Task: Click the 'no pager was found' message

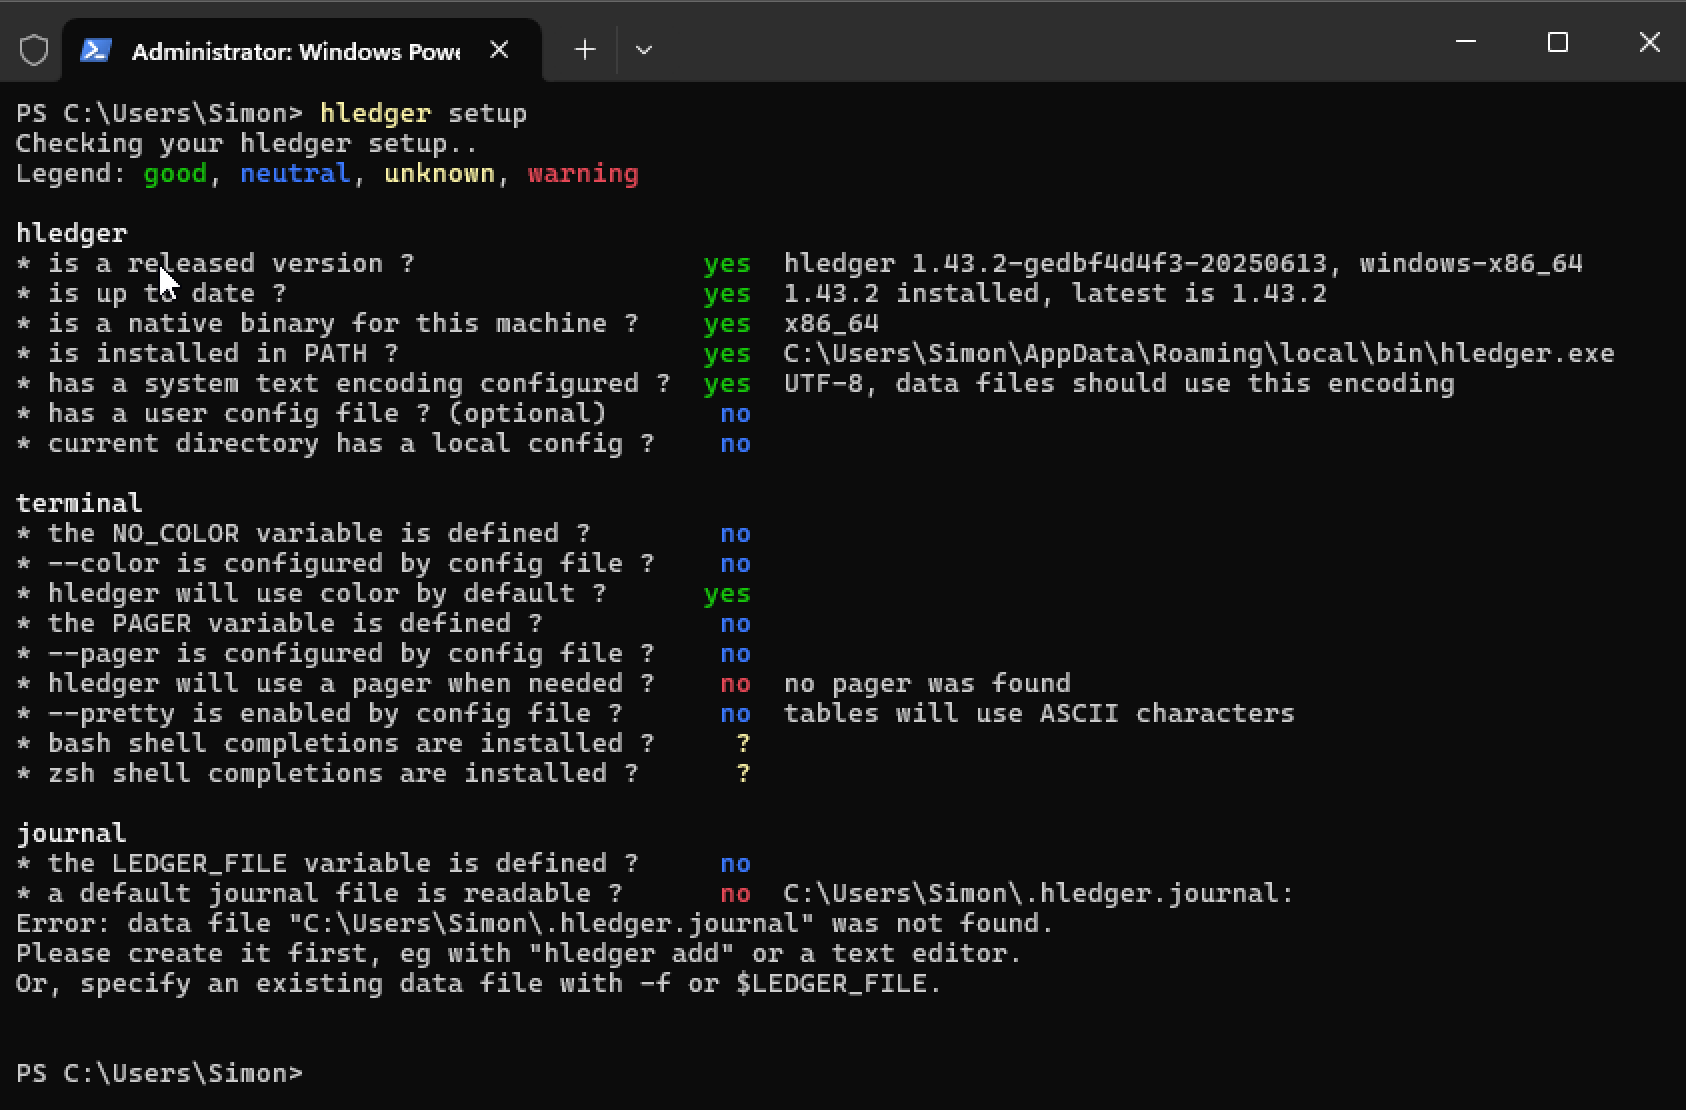Action: [927, 684]
